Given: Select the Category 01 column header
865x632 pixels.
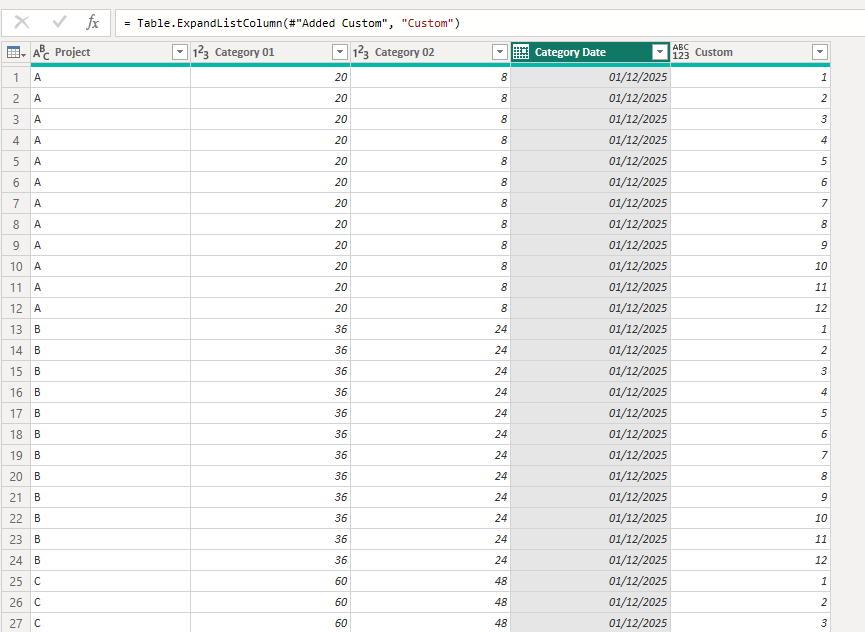Looking at the screenshot, I should (x=270, y=52).
